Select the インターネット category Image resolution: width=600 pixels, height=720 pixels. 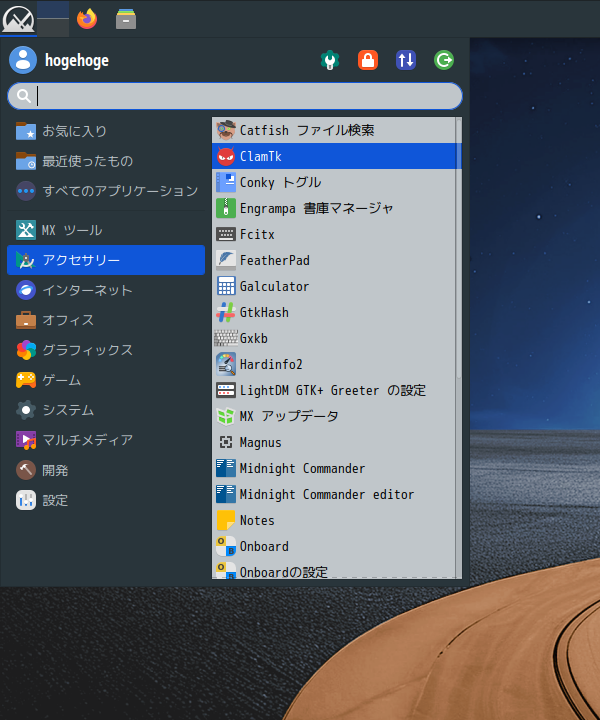point(106,290)
